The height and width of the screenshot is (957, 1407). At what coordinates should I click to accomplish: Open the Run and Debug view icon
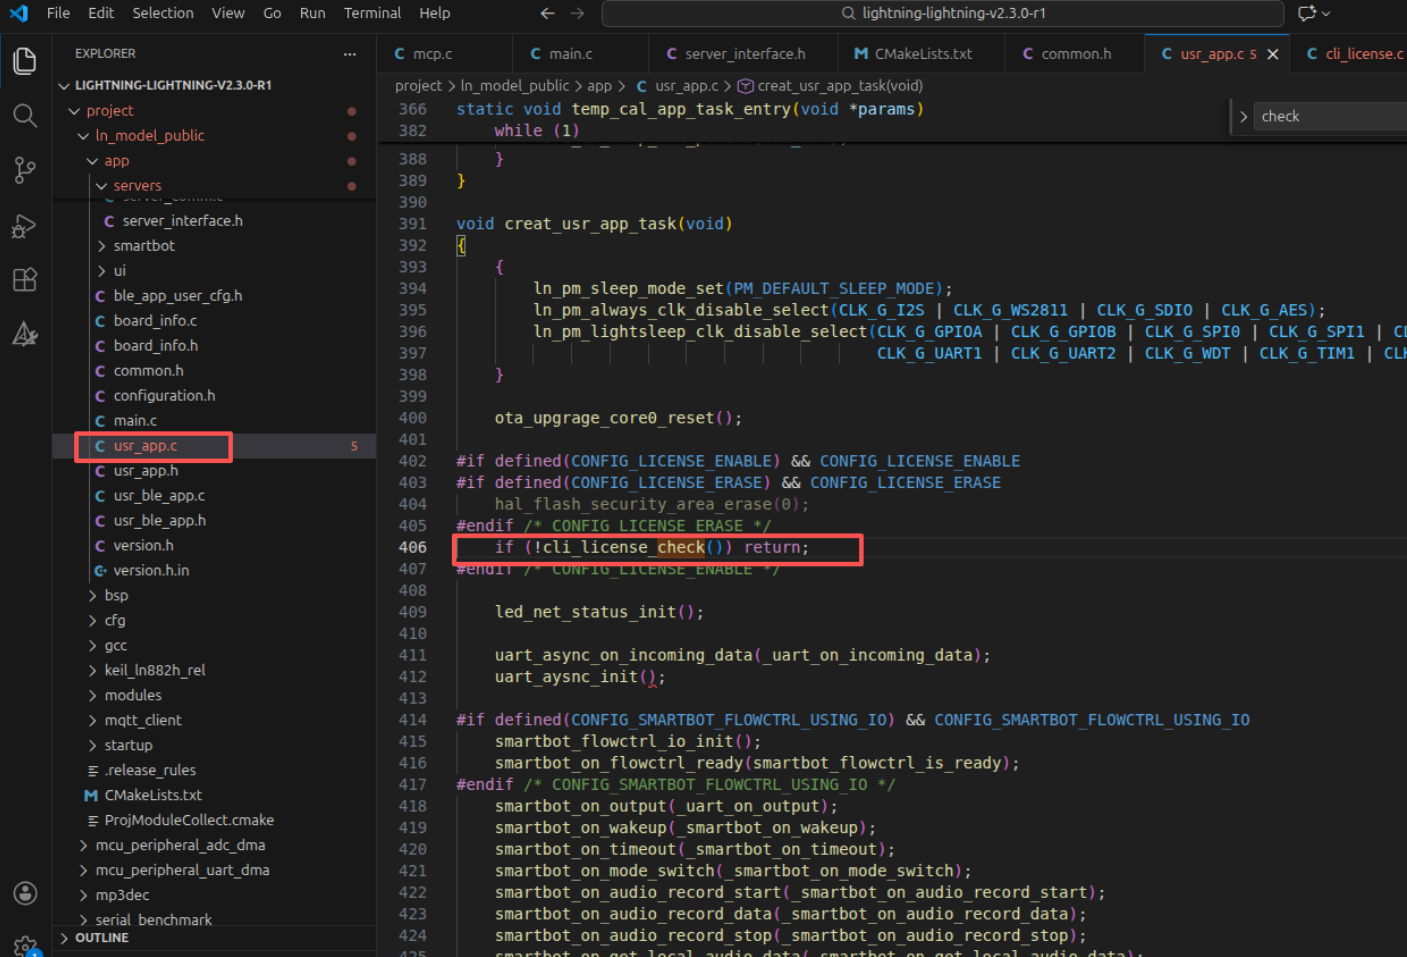tap(25, 225)
